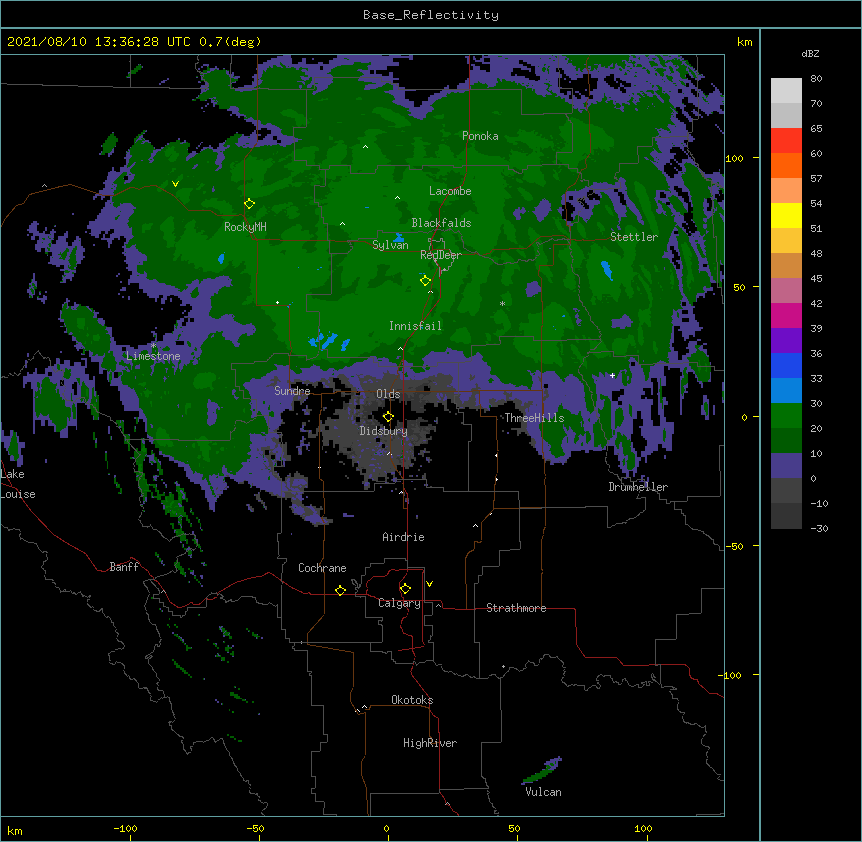Click the Base_Reflectivity title
Image resolution: width=862 pixels, height=842 pixels.
coord(431,15)
